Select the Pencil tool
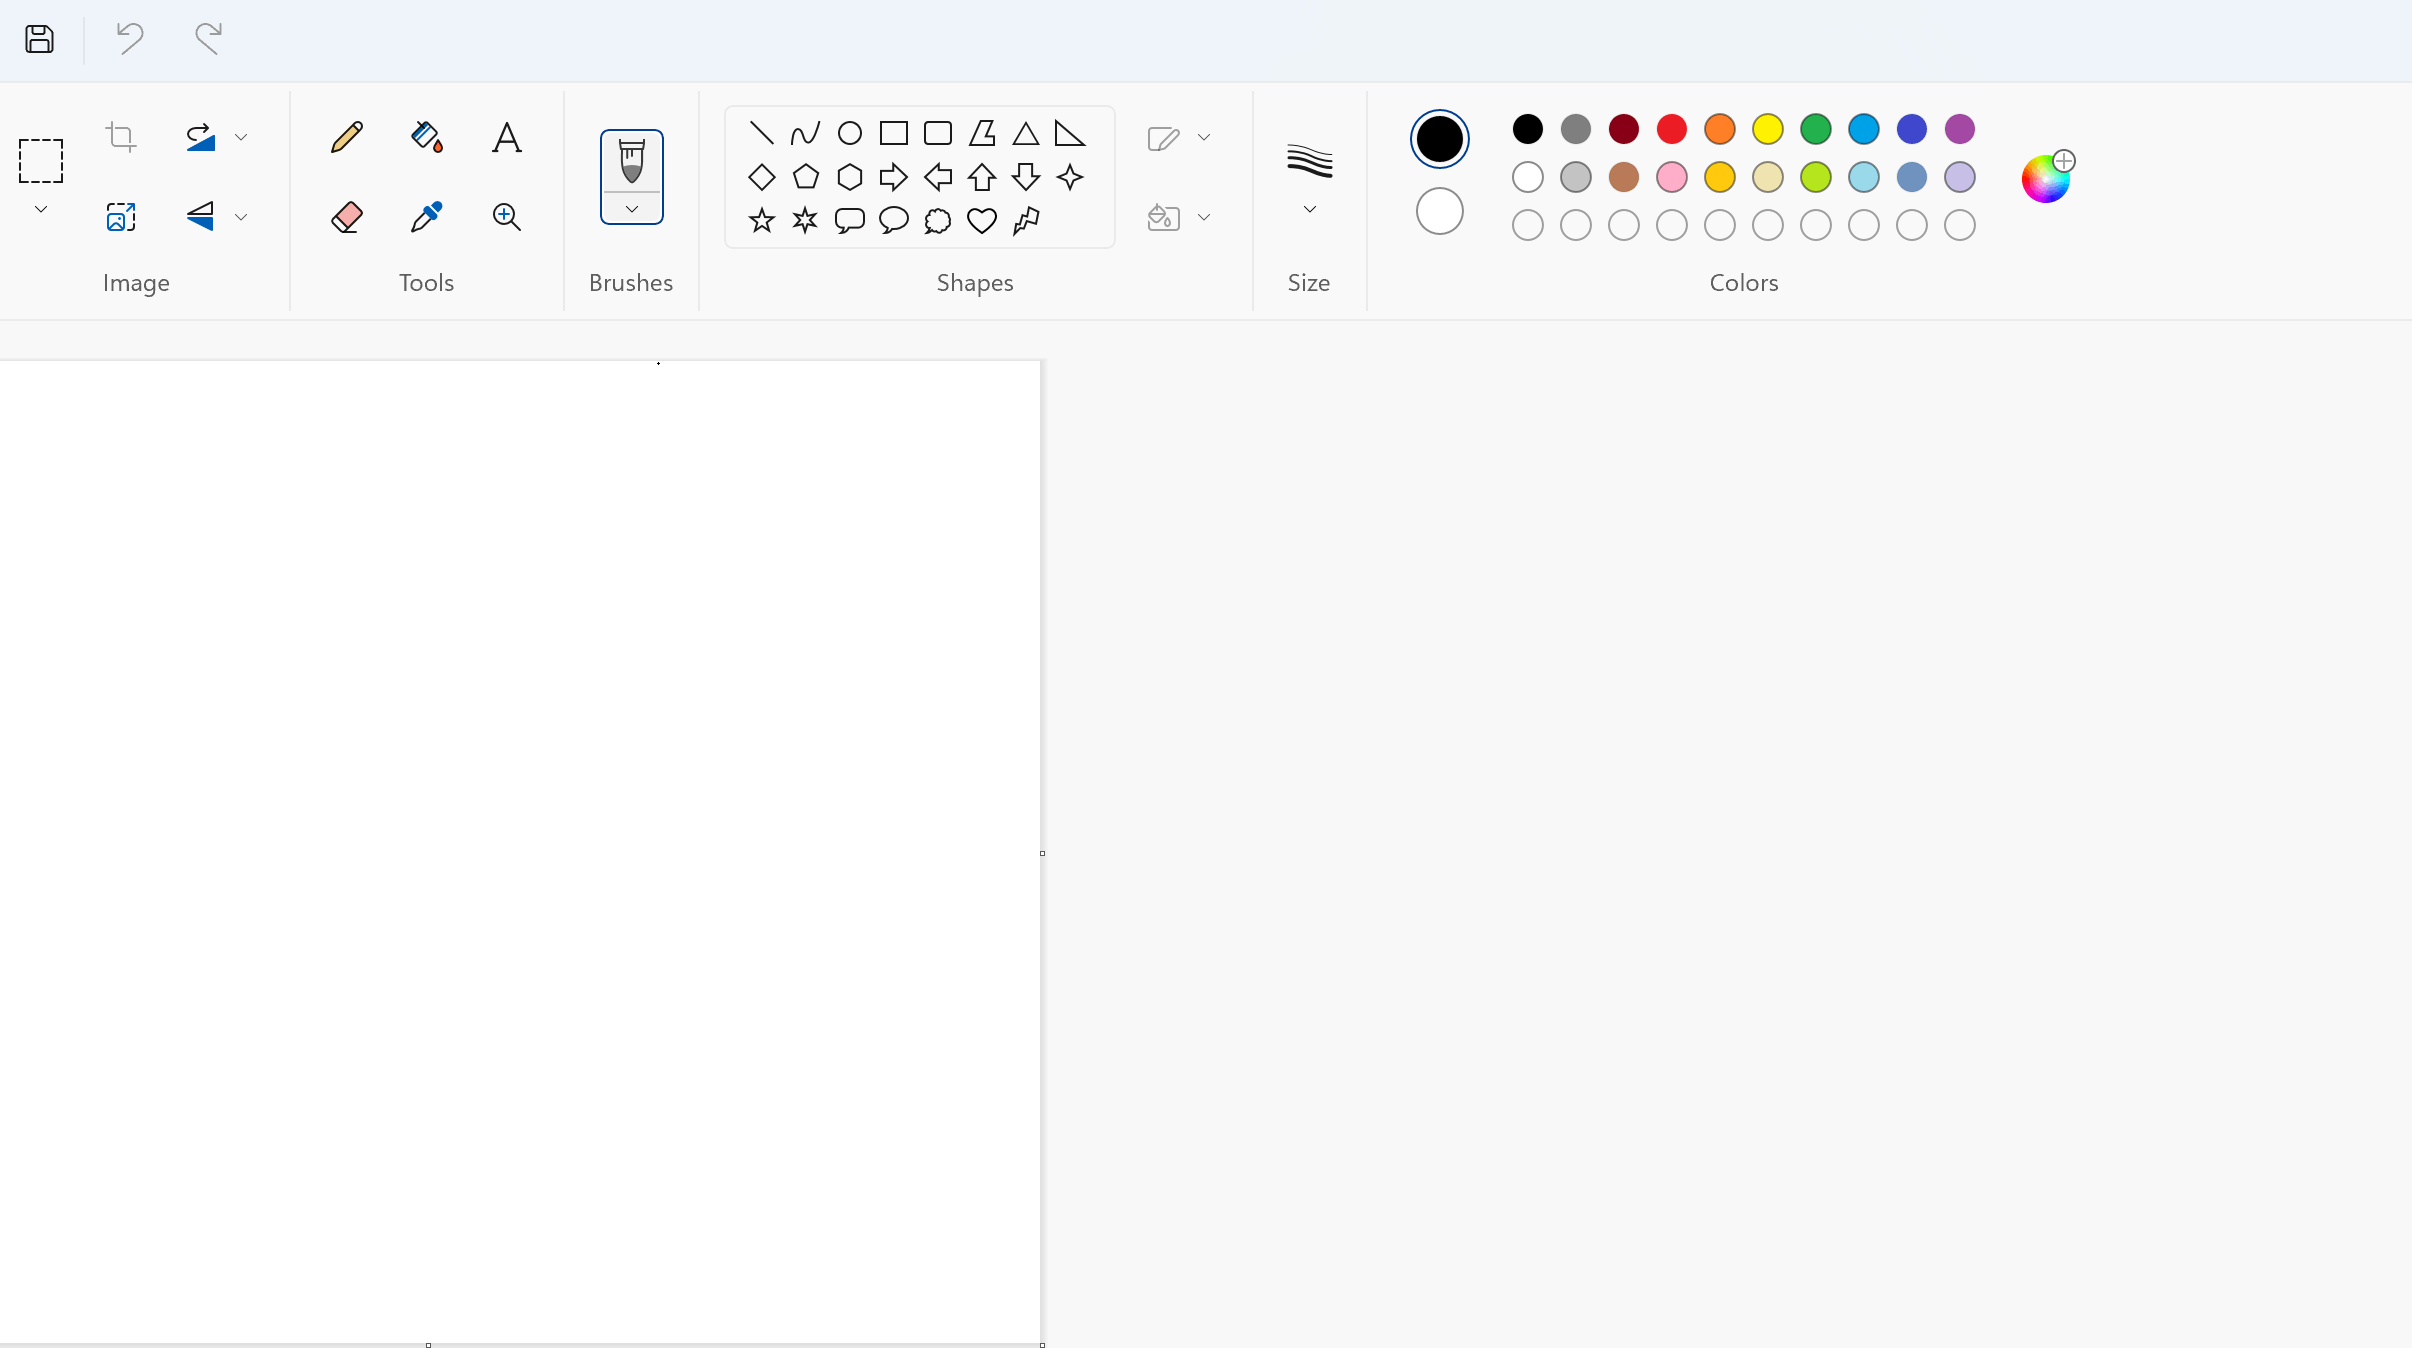Viewport: 2412px width, 1348px height. 346,137
